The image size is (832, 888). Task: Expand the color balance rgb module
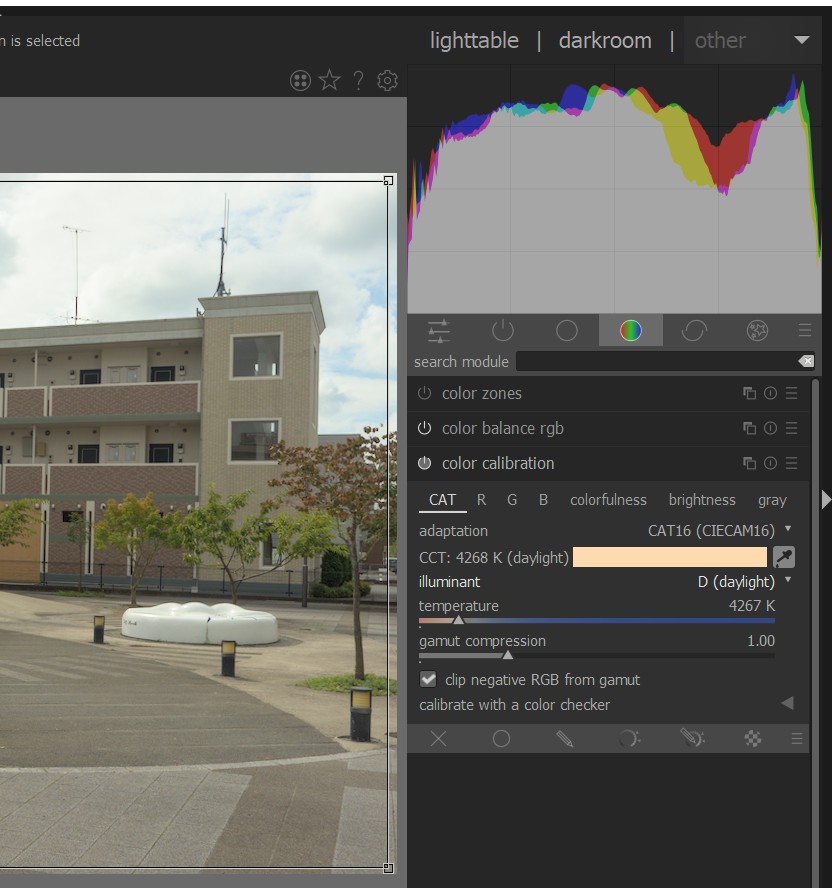pyautogui.click(x=502, y=428)
